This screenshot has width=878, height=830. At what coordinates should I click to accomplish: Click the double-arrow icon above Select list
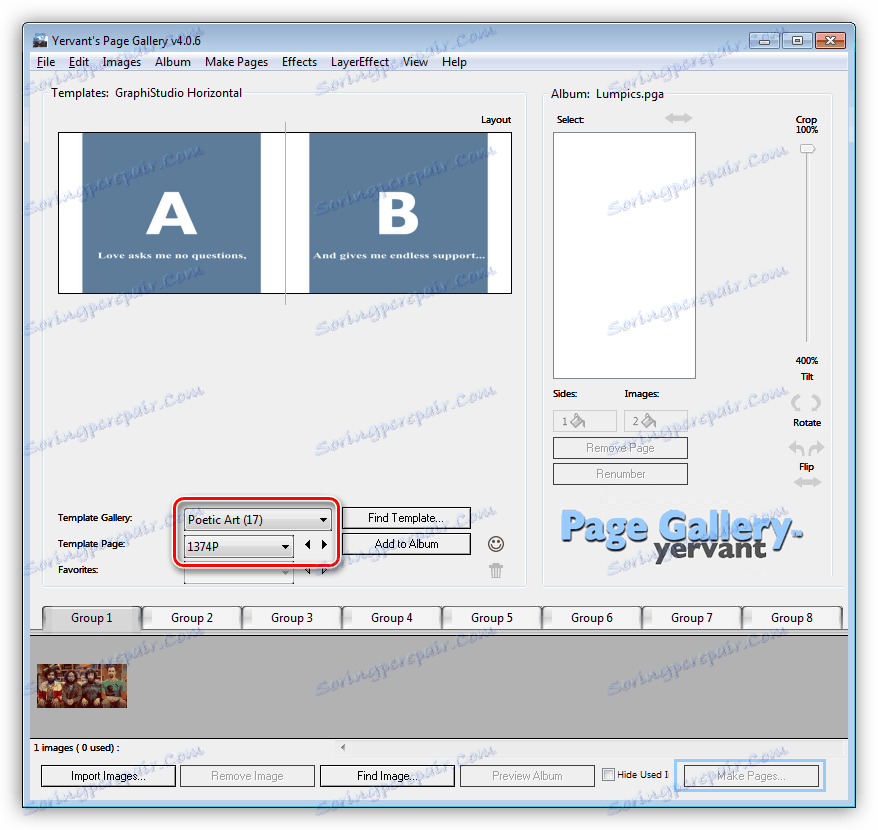678,118
